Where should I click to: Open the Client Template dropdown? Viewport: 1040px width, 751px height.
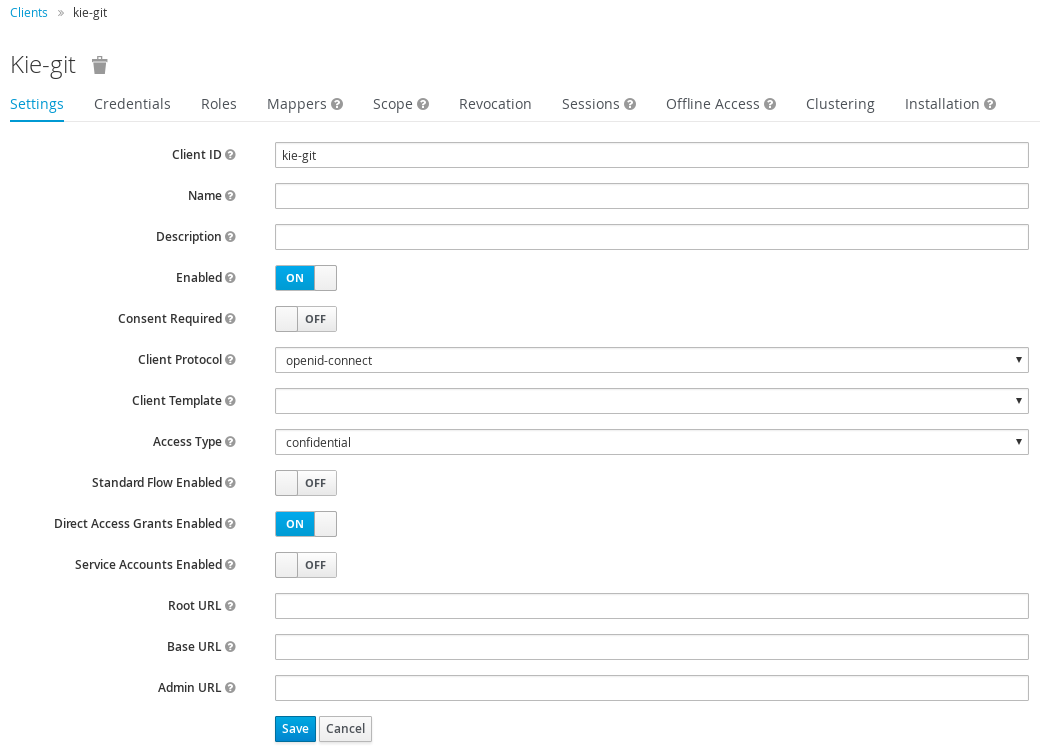651,401
